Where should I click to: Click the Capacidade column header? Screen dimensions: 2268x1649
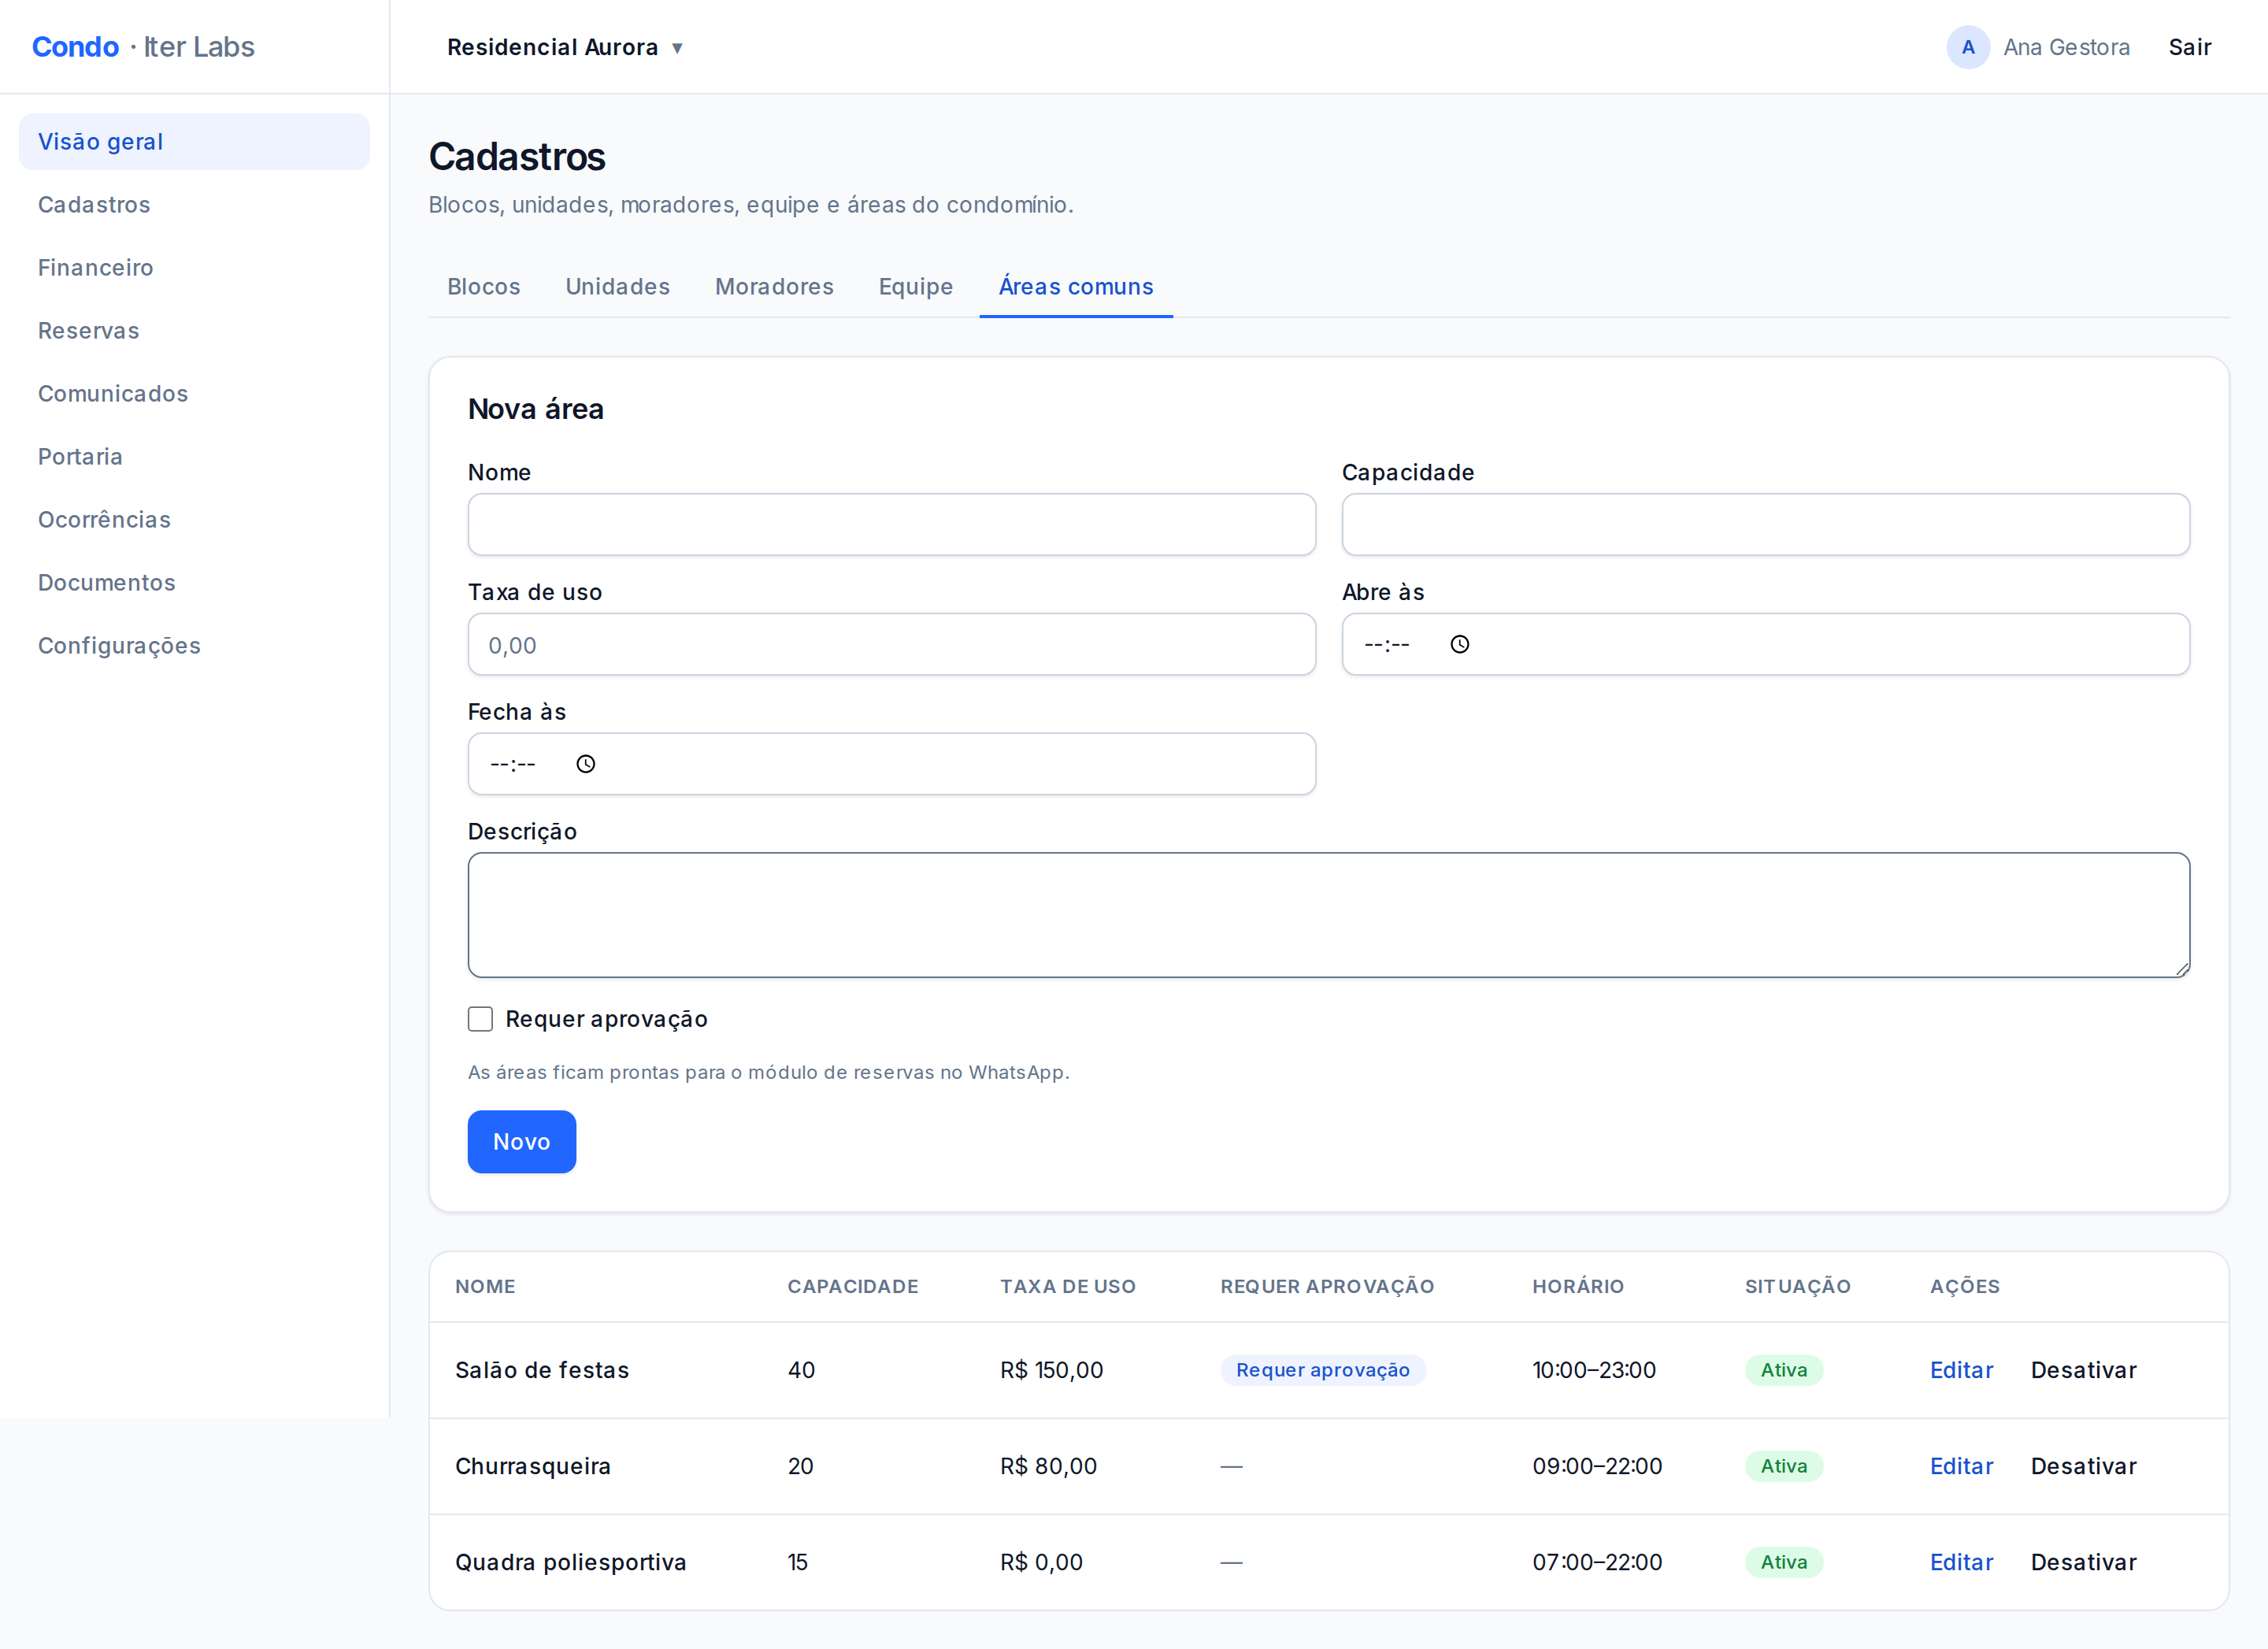pyautogui.click(x=853, y=1287)
